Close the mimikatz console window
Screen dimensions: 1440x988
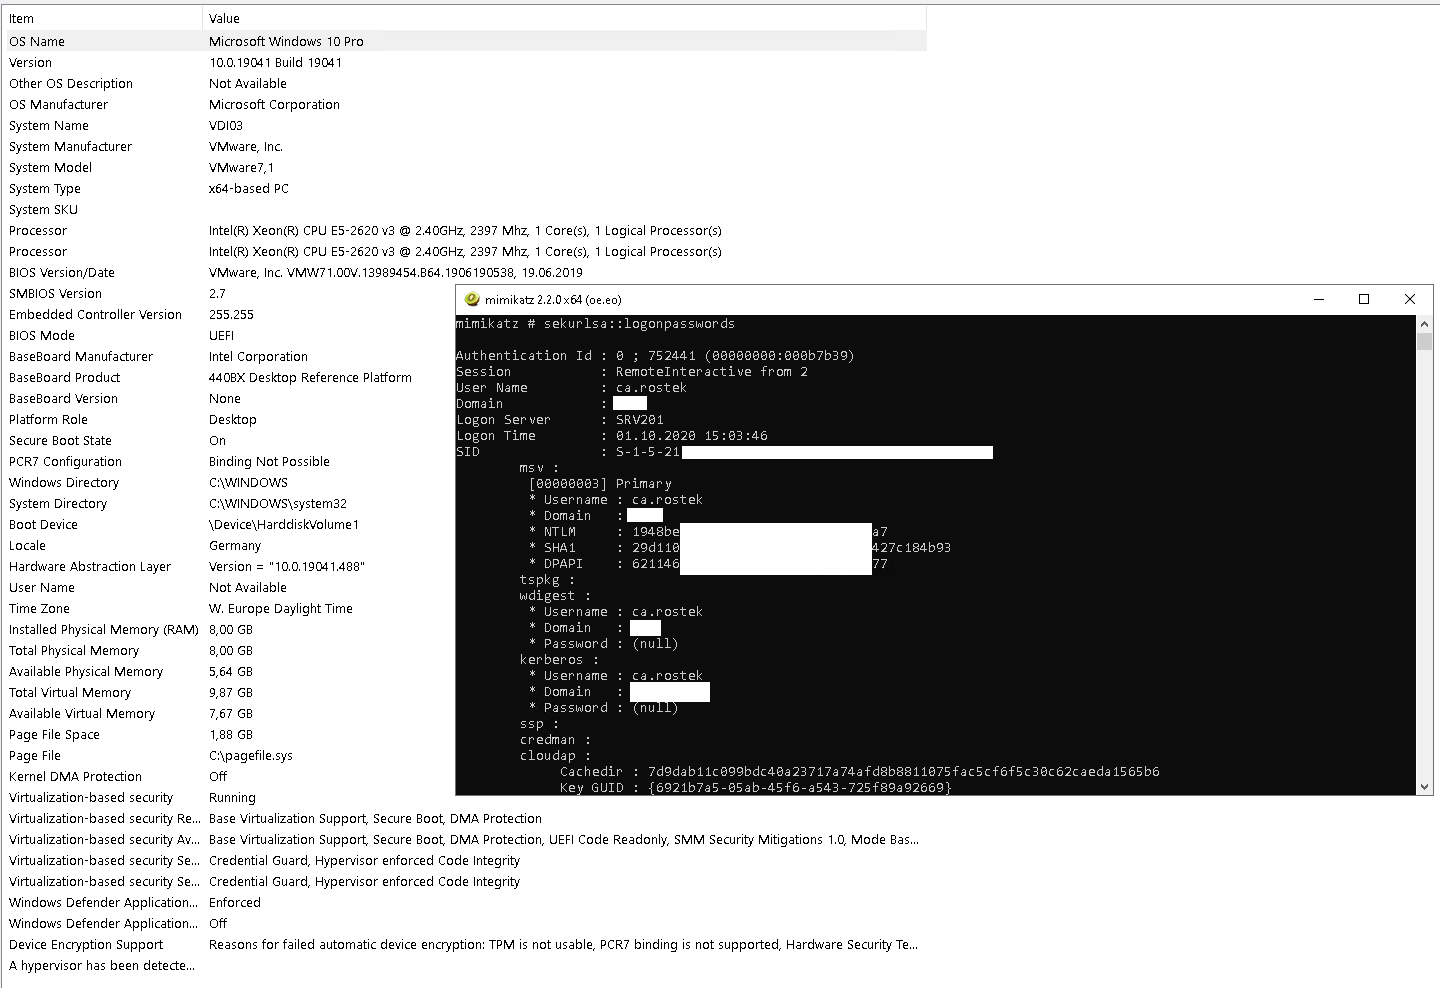[1410, 299]
